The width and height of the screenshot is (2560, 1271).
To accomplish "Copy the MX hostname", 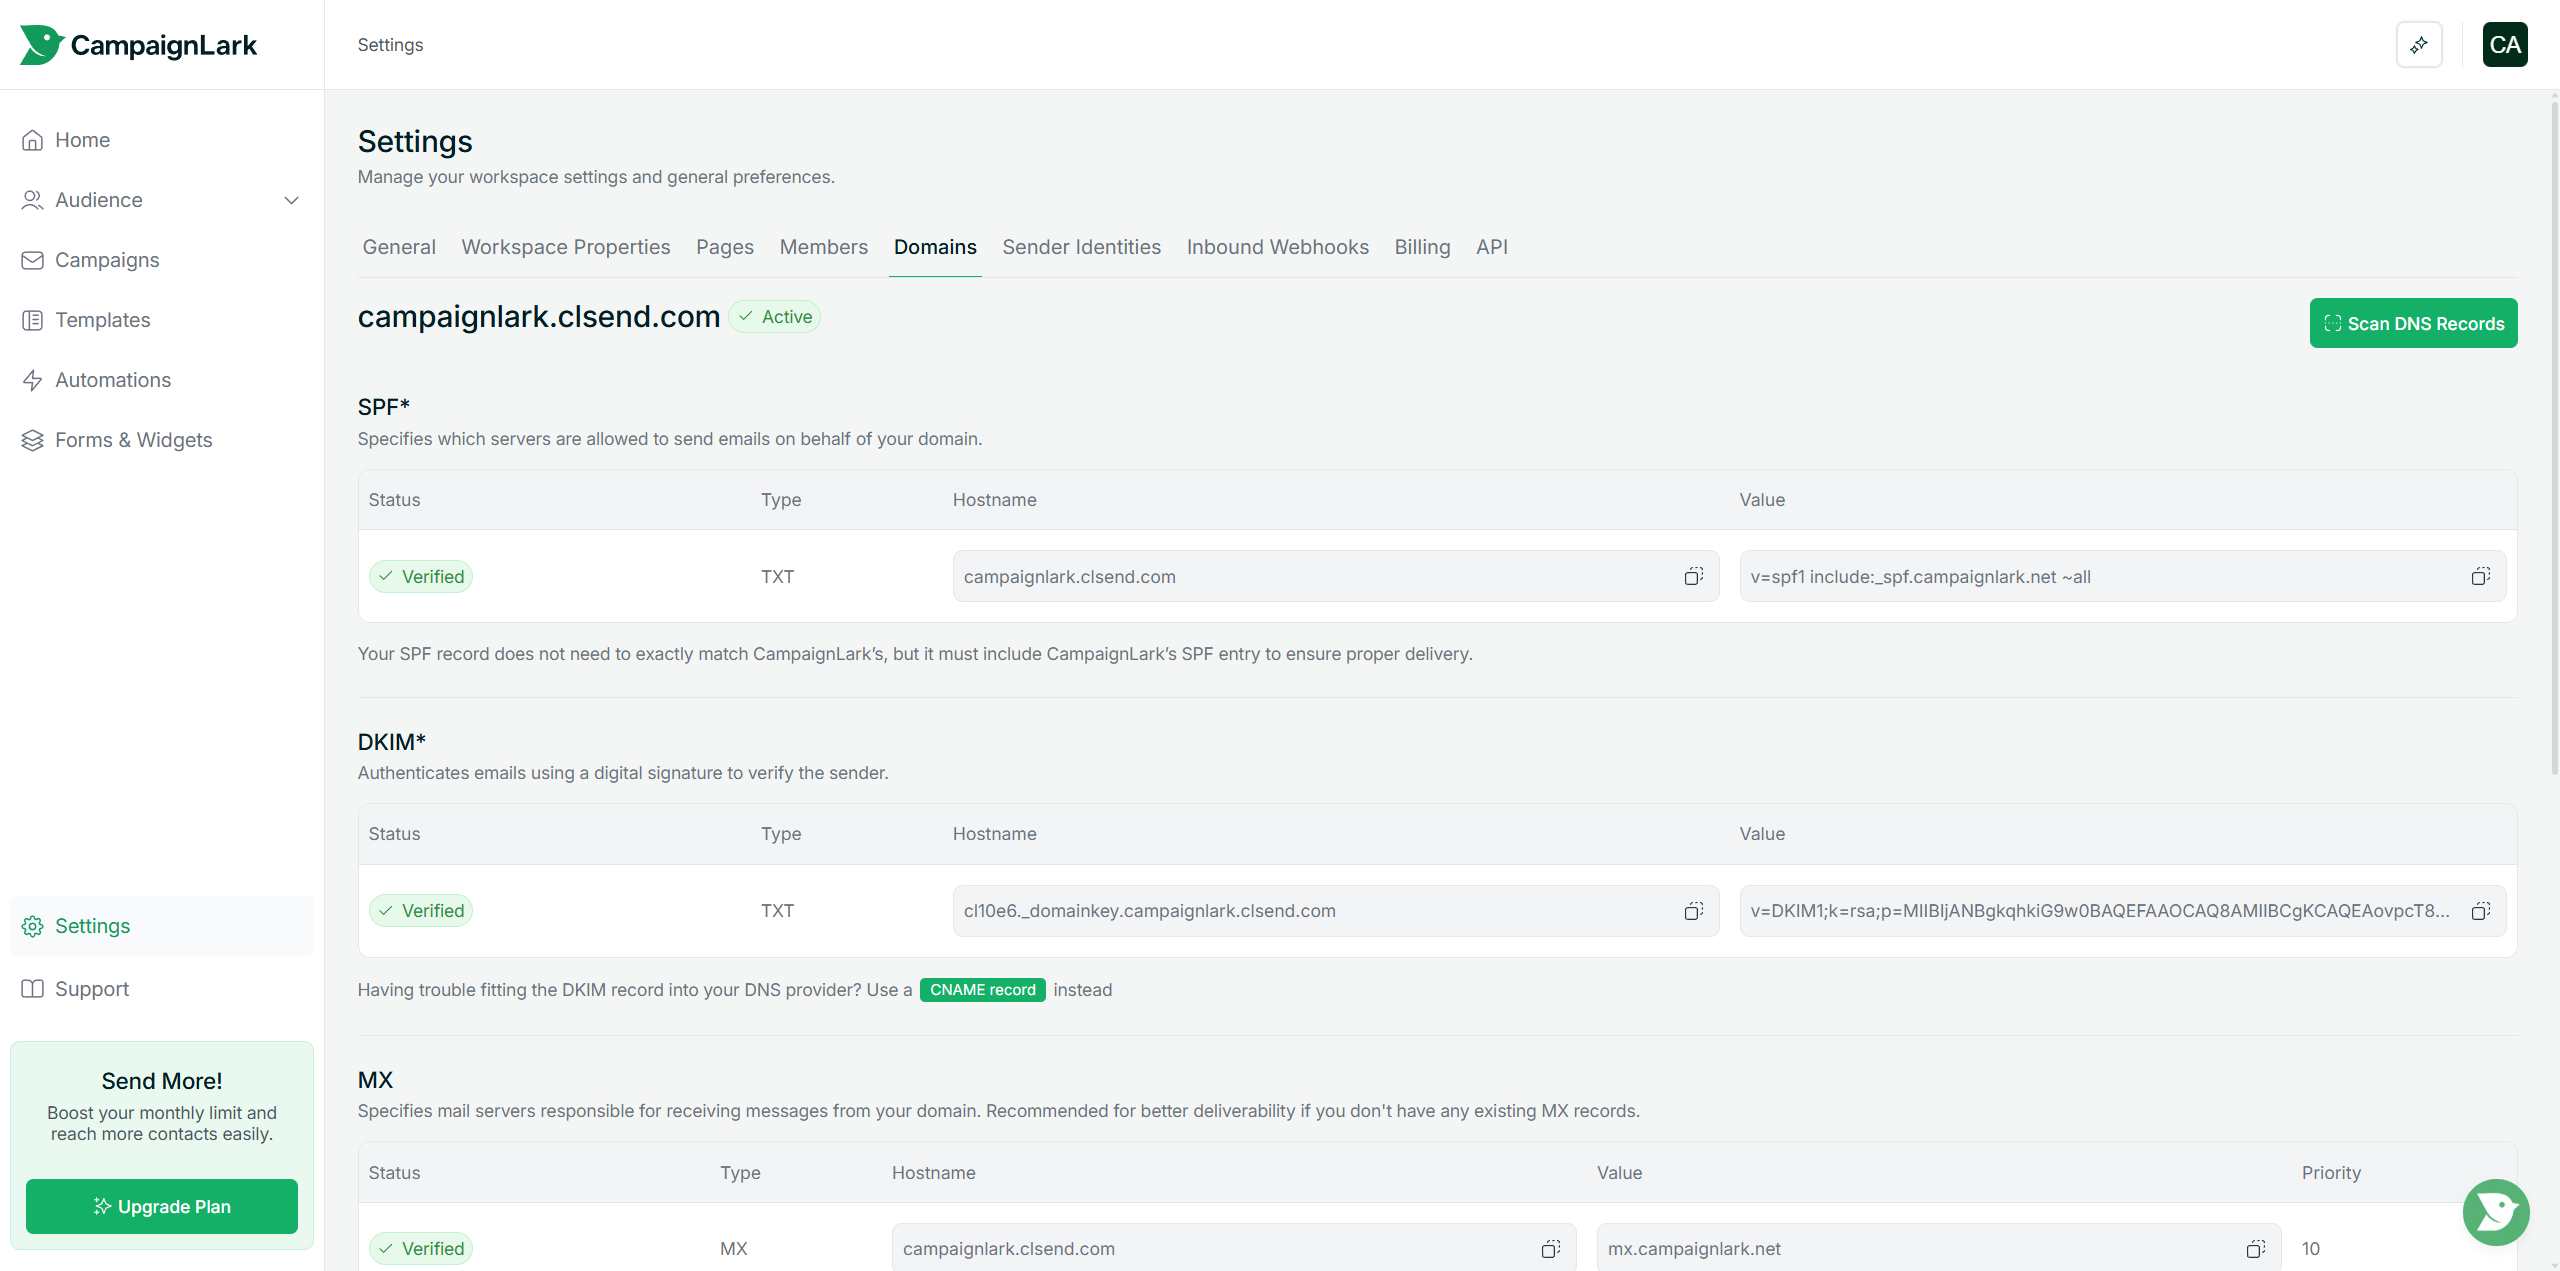I will (1550, 1249).
